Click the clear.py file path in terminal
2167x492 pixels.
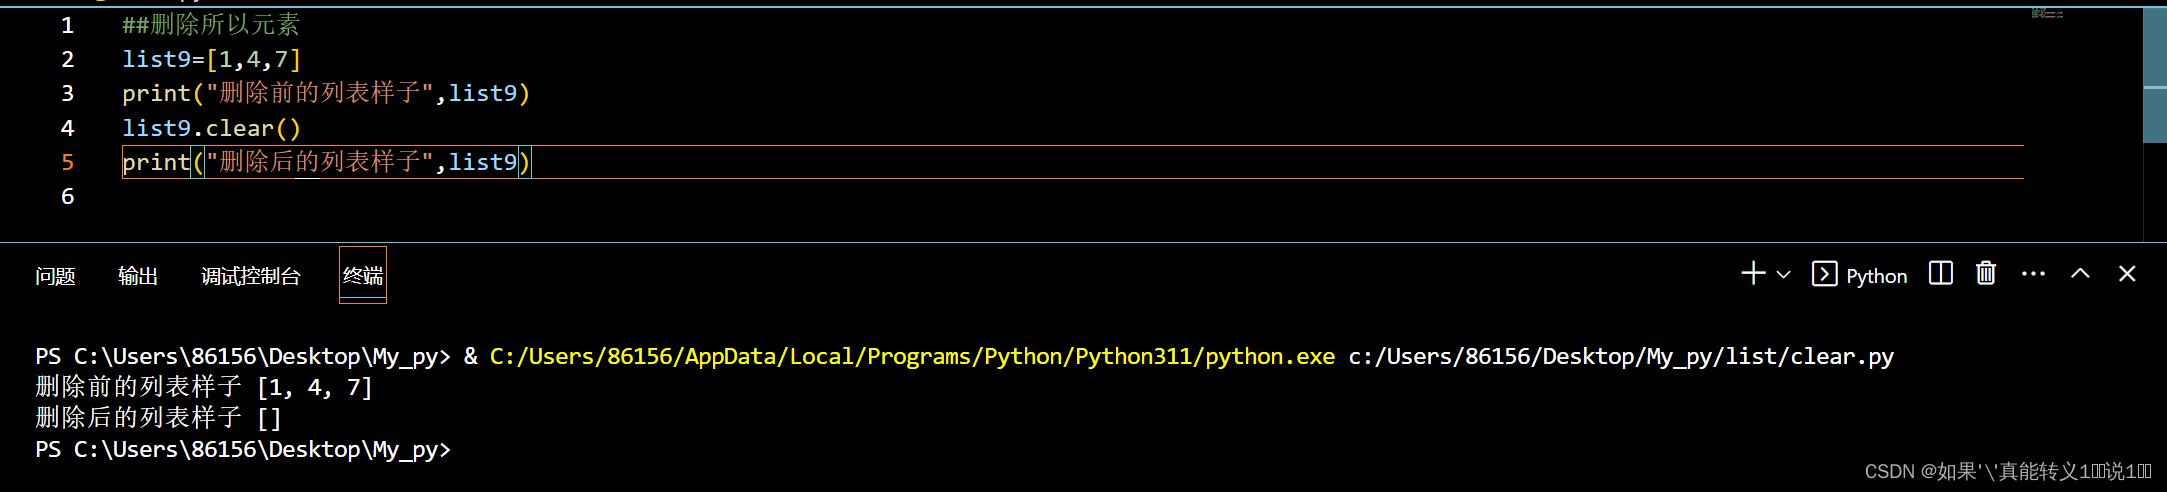click(1621, 357)
